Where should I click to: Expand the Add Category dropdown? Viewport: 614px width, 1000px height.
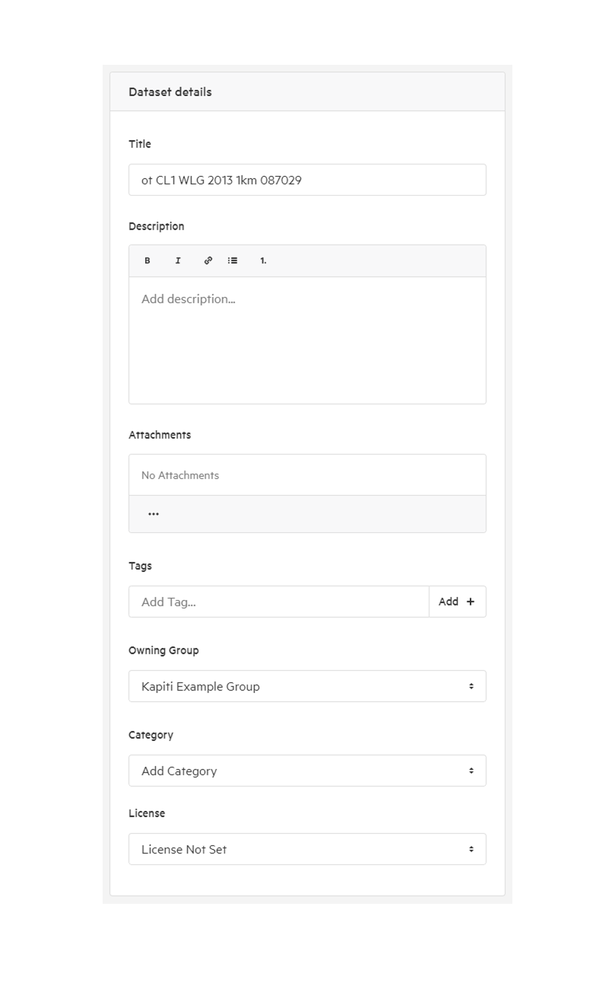tap(307, 771)
